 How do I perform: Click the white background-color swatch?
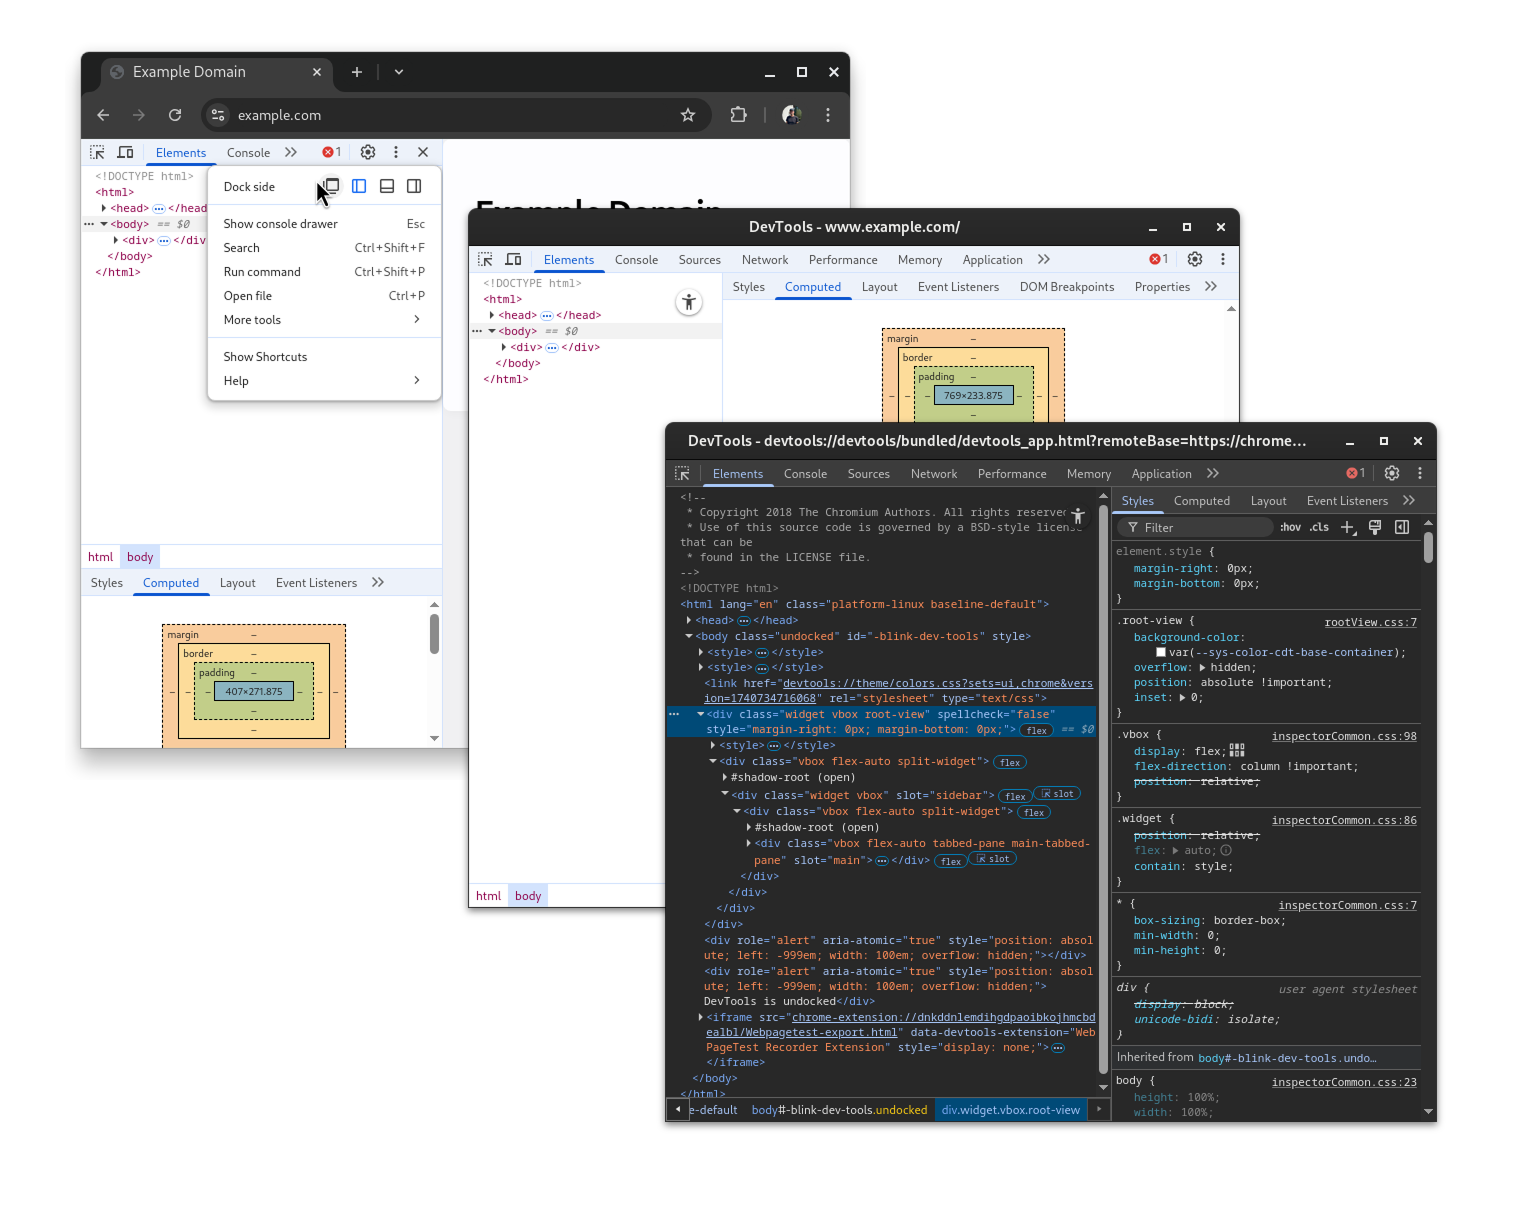click(1161, 653)
